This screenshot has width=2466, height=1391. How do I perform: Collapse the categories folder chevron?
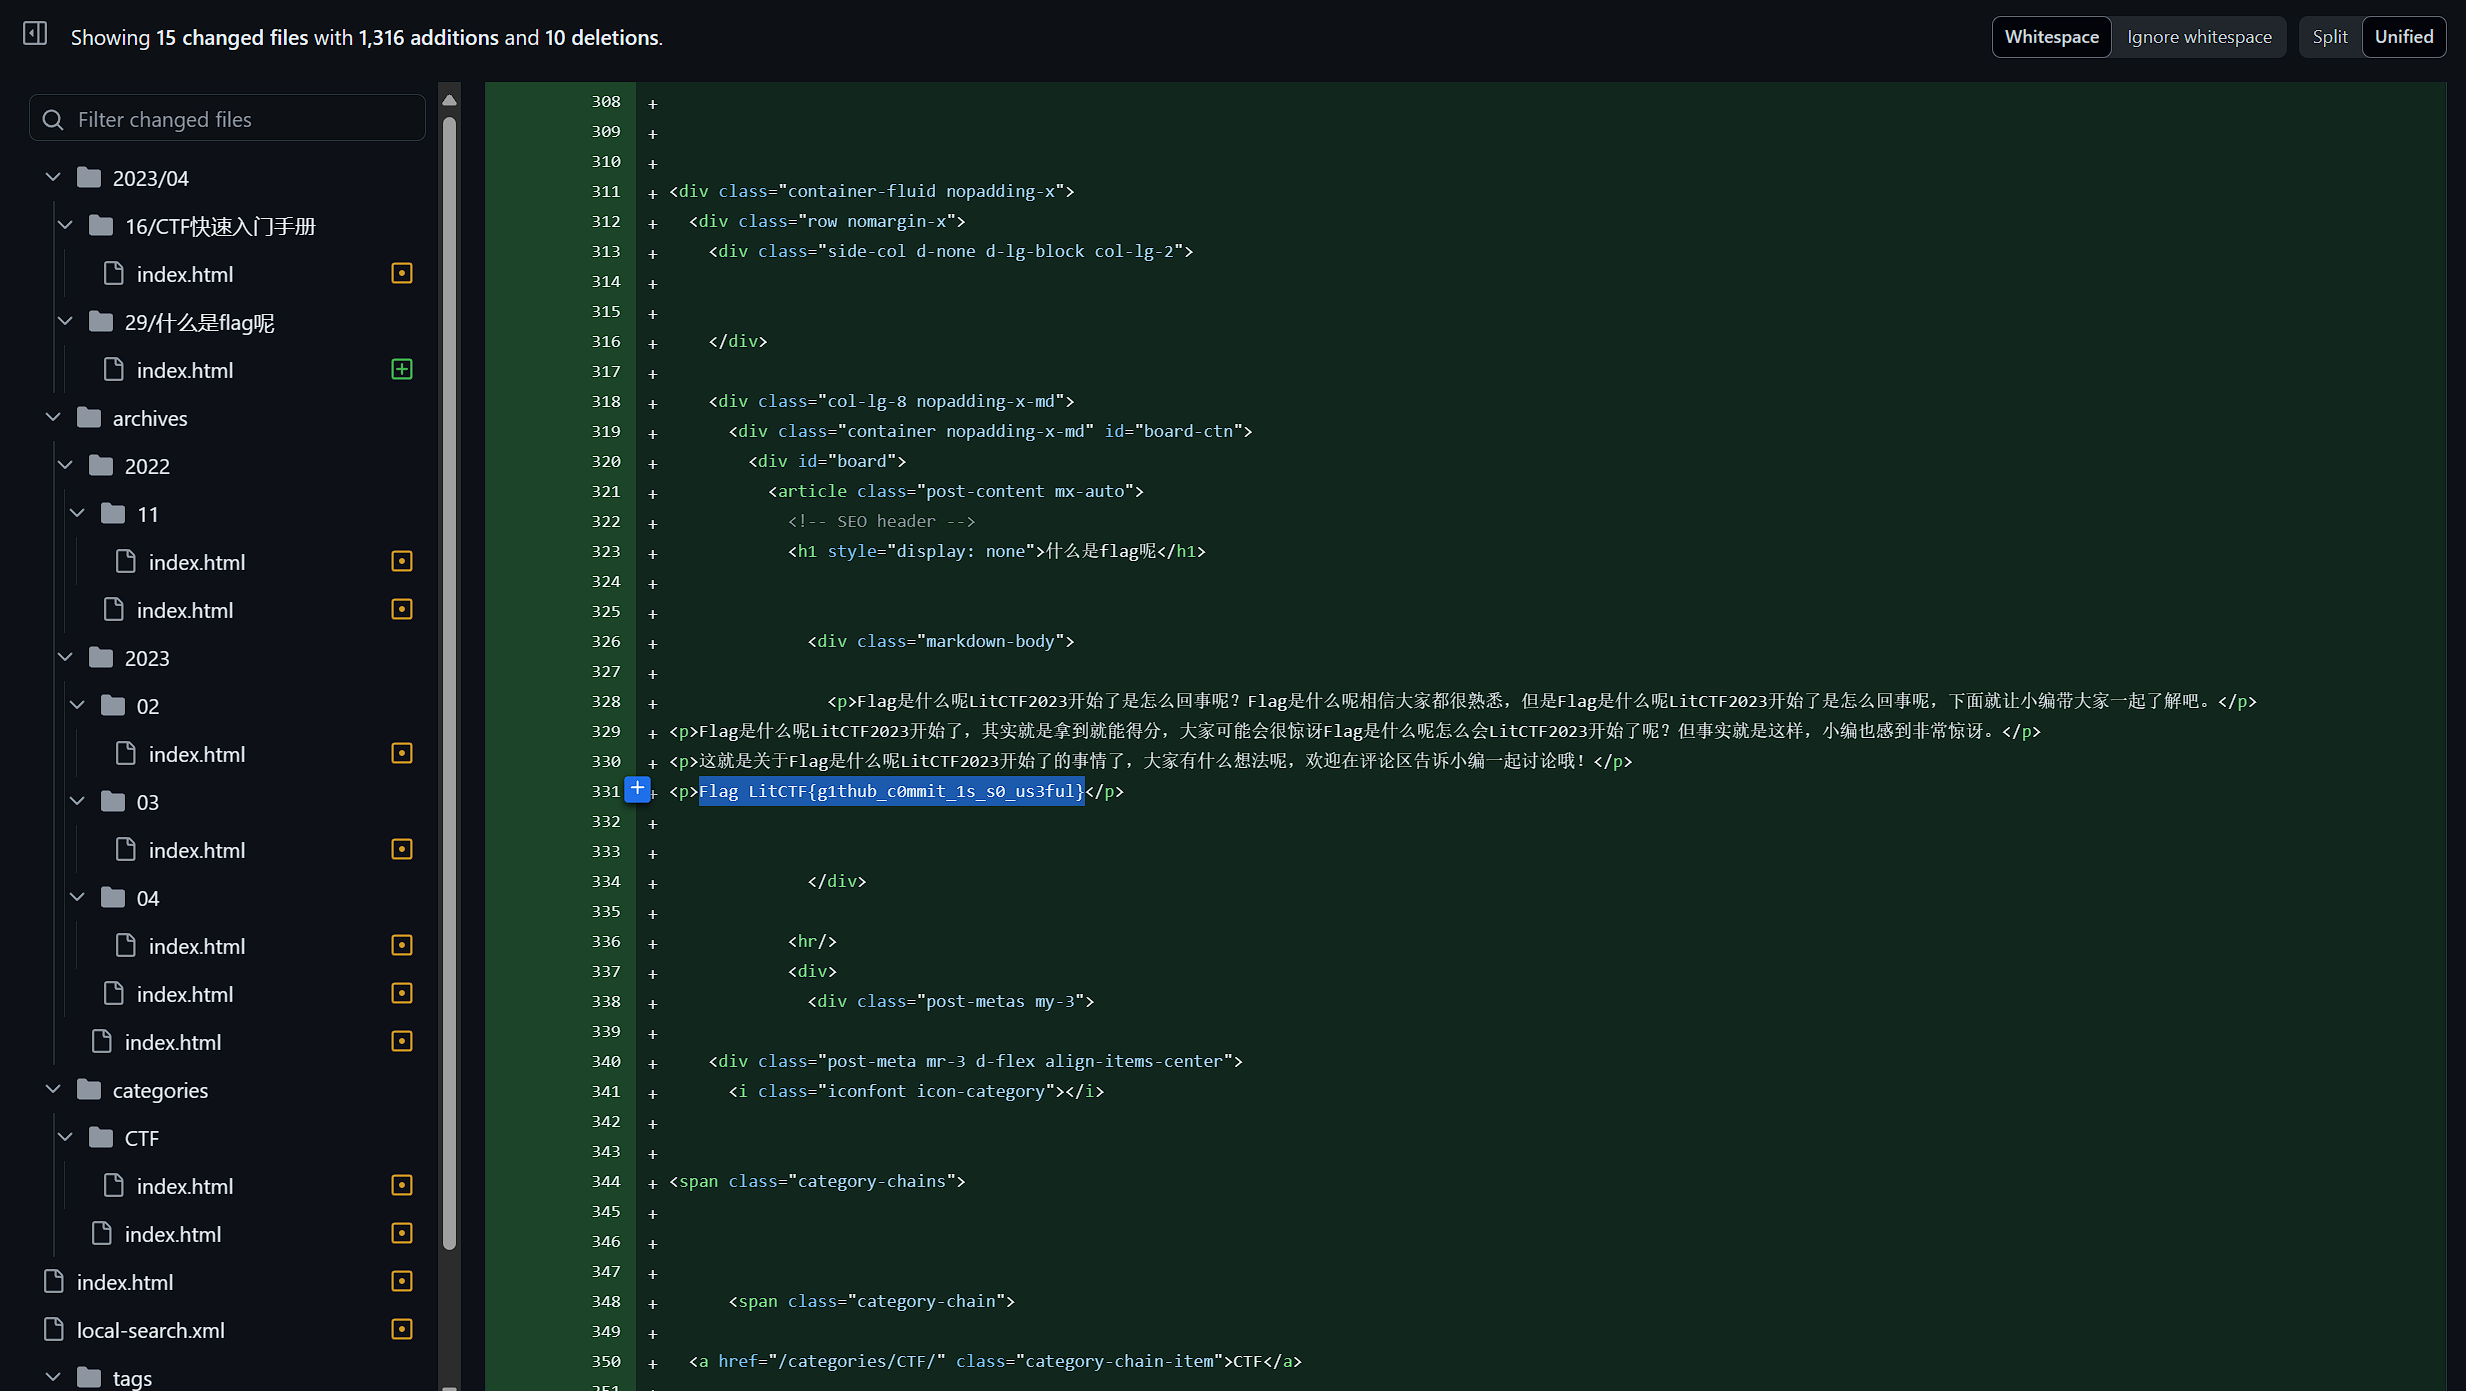coord(54,1090)
